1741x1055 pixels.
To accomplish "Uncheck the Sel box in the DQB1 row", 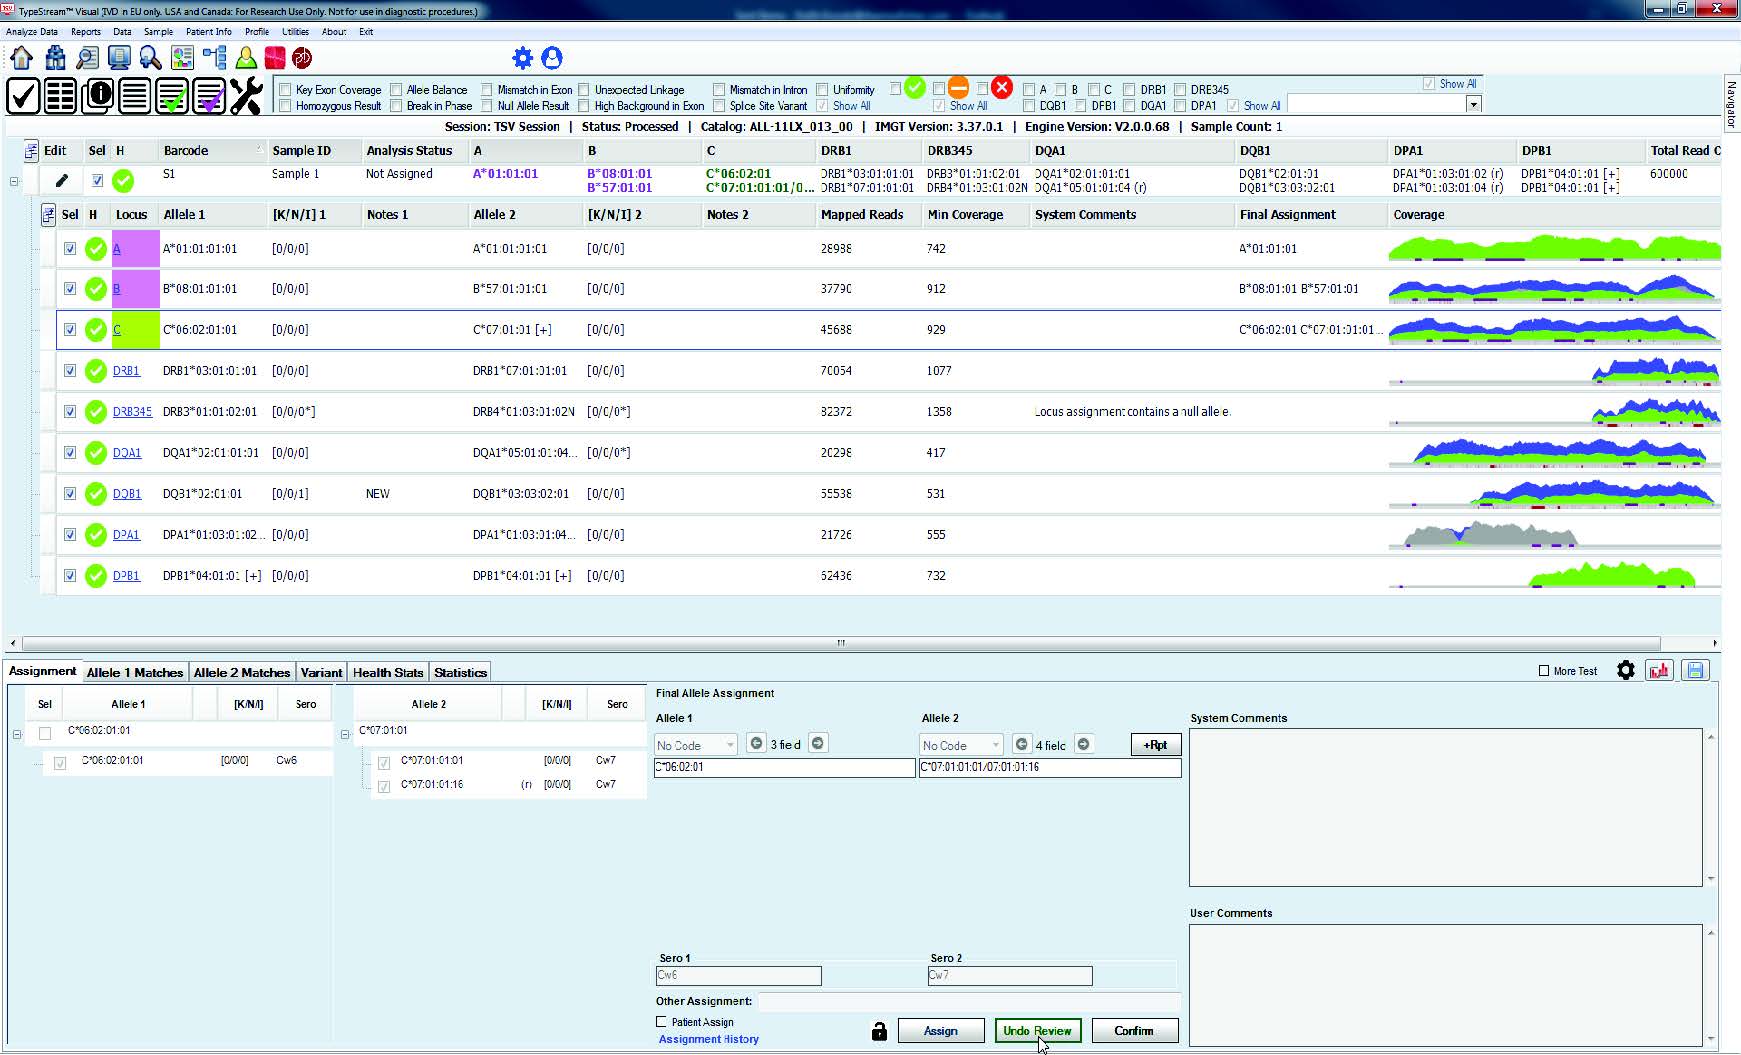I will coord(70,494).
